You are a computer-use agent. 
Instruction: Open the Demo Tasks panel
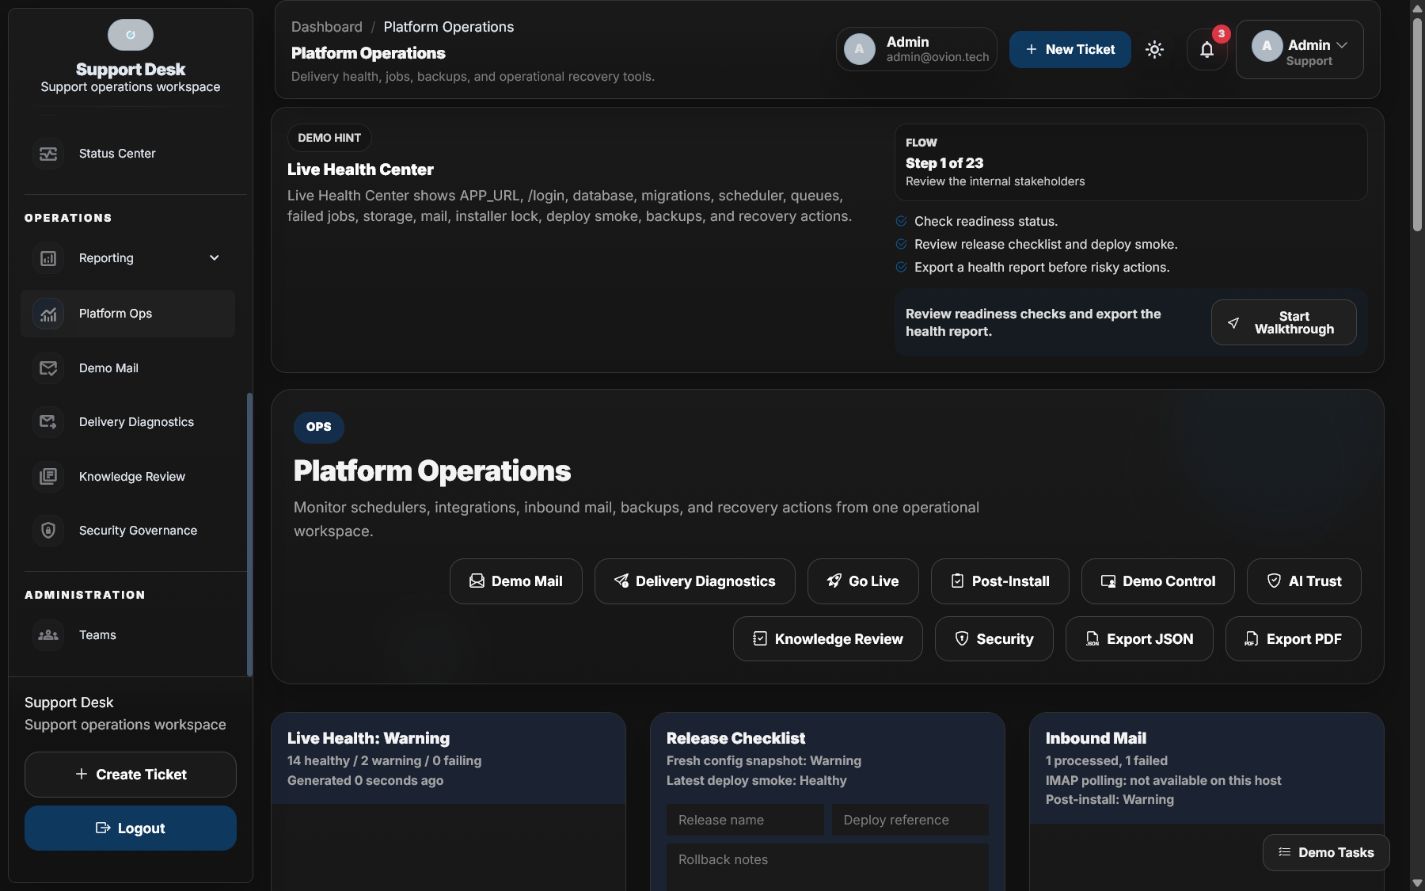1326,853
